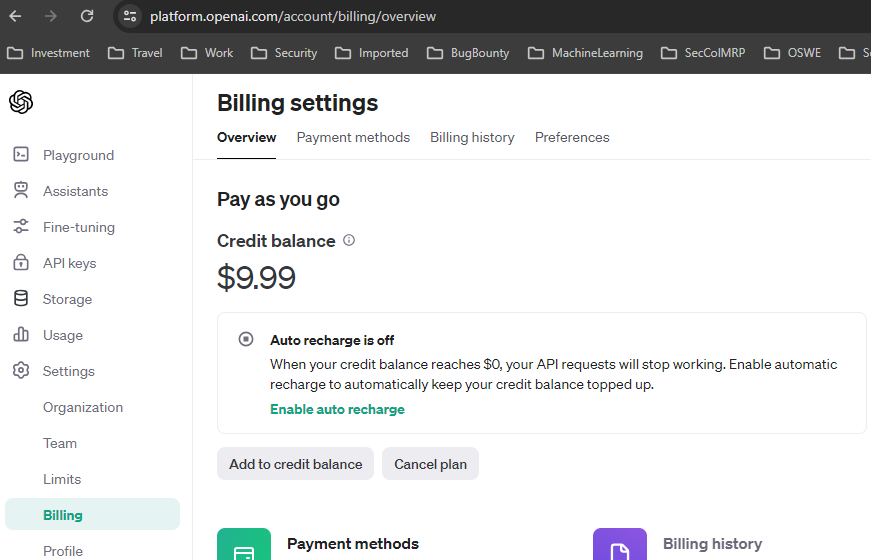Screen dimensions: 871x560
Task: Click the OpenAI logo icon
Action: (21, 102)
